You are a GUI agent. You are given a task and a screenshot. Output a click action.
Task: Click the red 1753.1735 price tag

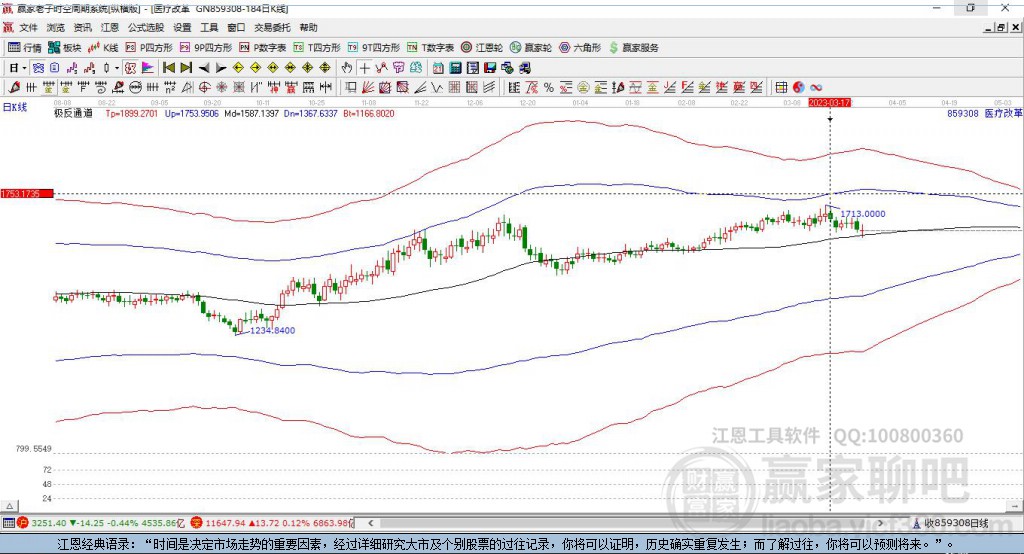27,194
